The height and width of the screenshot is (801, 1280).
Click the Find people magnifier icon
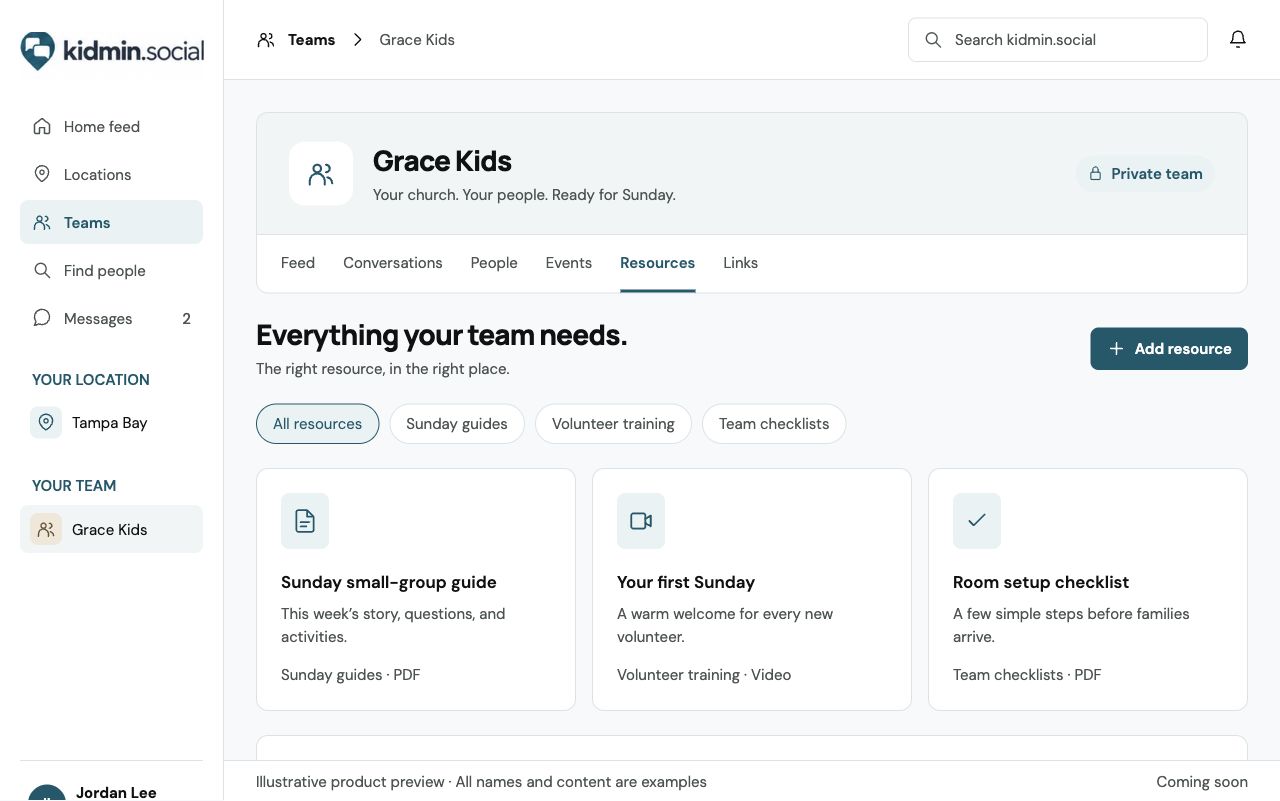click(42, 270)
